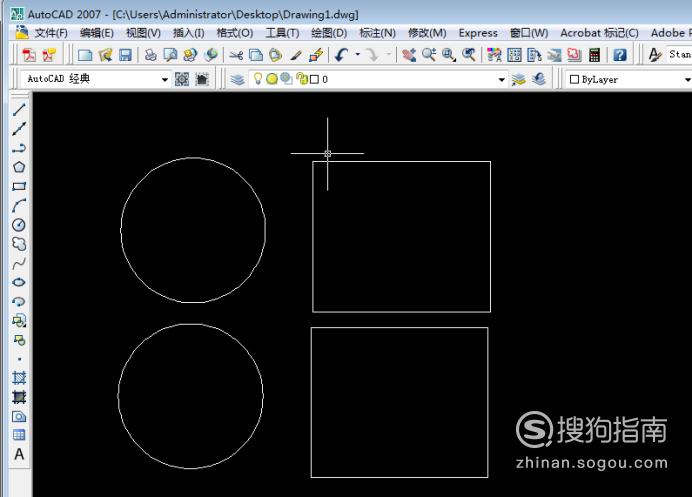The height and width of the screenshot is (497, 692).
Task: Open the Tool Palettes icon
Action: 534,55
